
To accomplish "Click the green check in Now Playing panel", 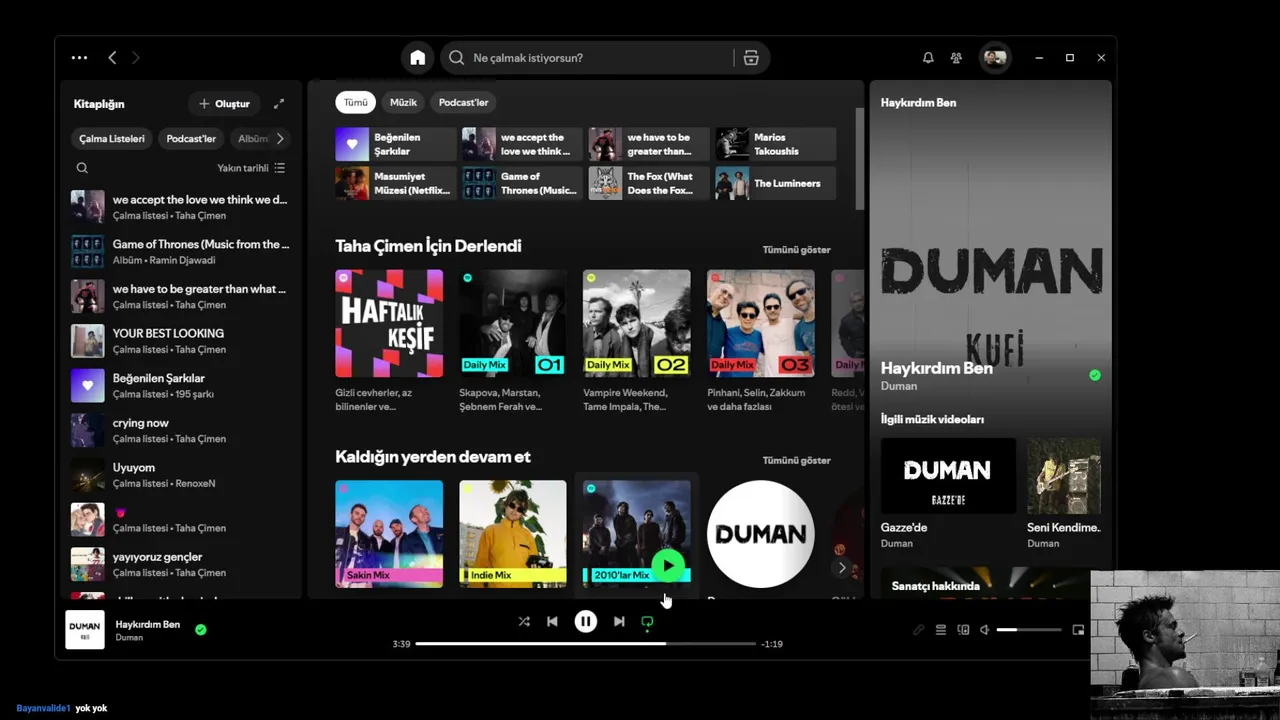I will tap(1095, 375).
